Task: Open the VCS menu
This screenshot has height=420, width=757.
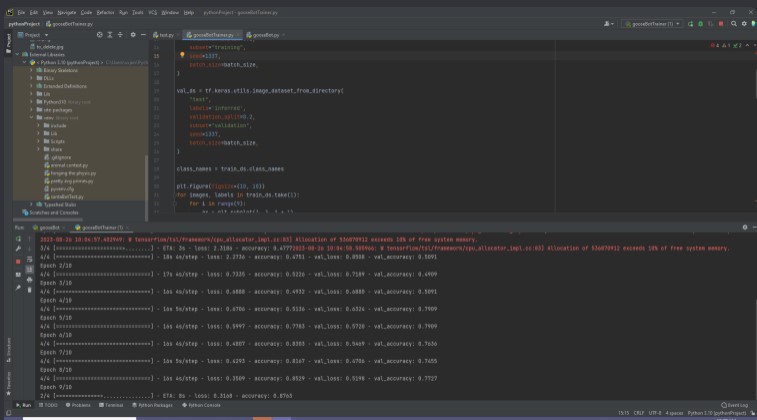Action: 153,13
